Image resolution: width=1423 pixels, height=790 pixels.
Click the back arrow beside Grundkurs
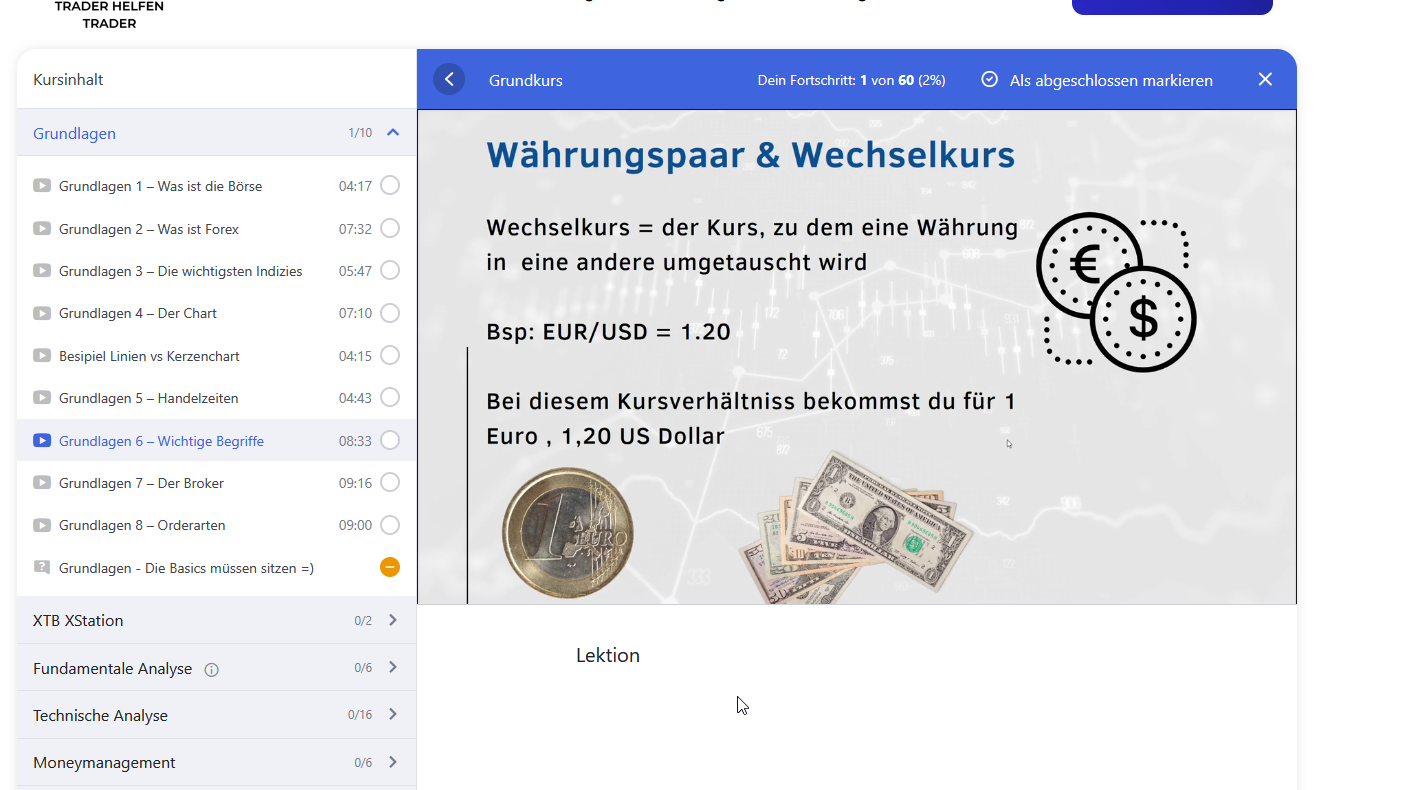coord(449,80)
